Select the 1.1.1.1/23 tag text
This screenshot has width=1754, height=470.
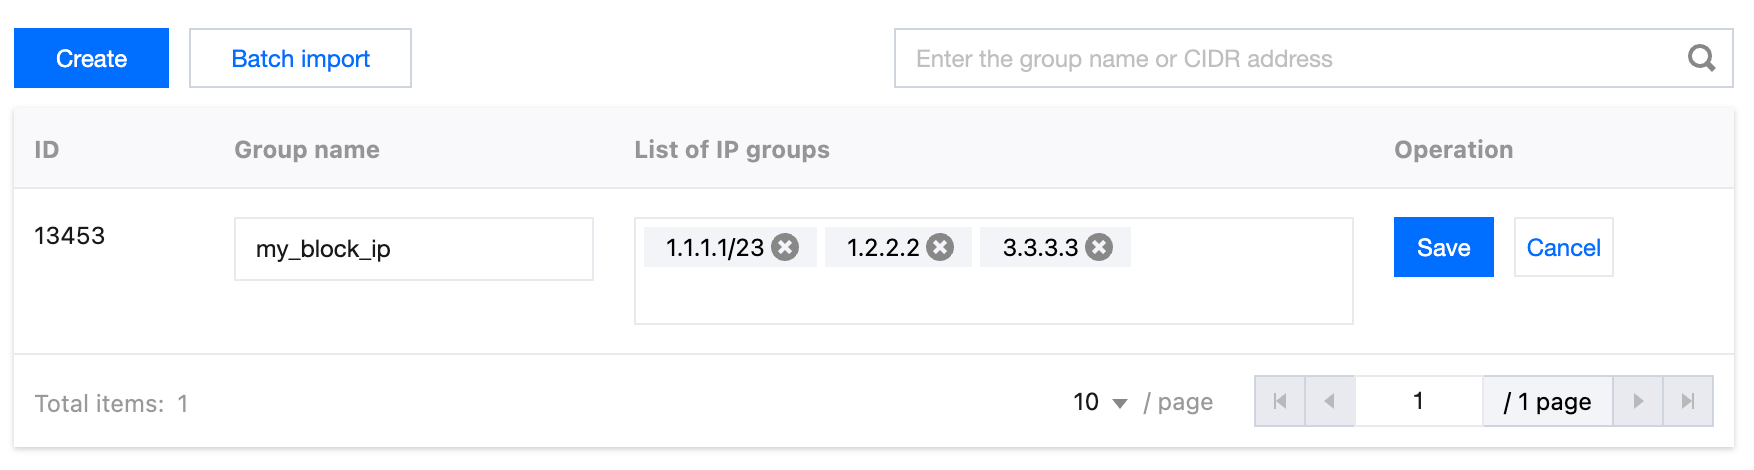715,247
